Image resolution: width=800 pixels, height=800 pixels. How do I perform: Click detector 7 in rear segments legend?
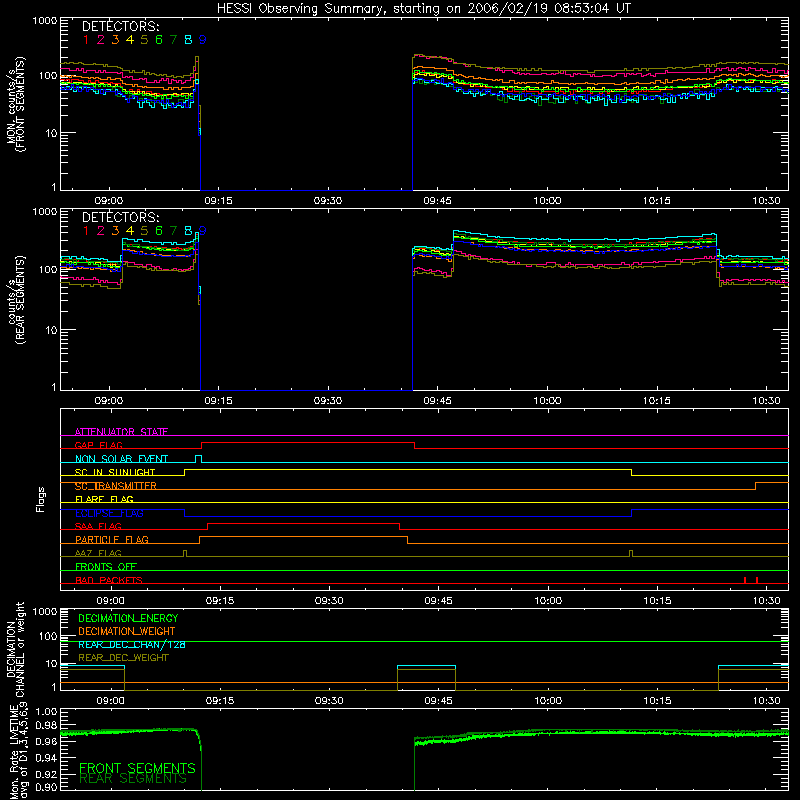tap(173, 231)
